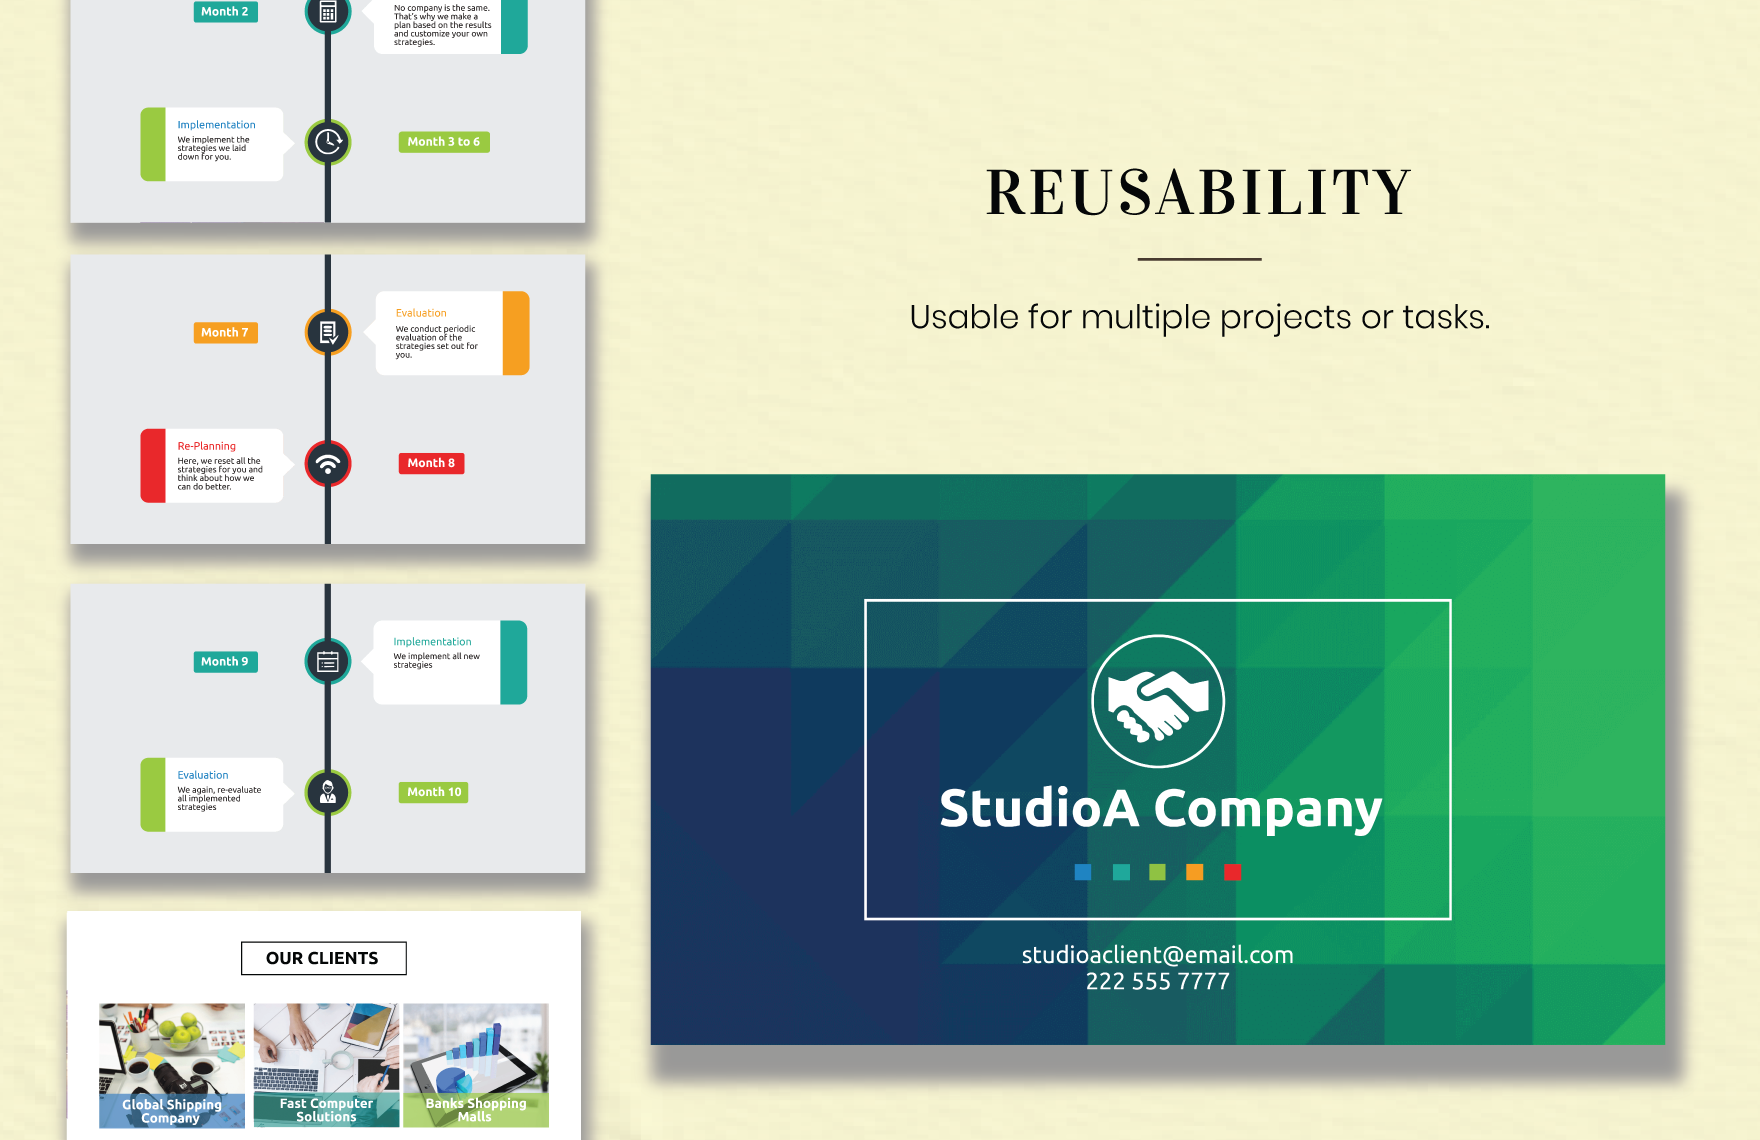
Task: Click the handshake logo on the StudioA card
Action: pos(1157,701)
